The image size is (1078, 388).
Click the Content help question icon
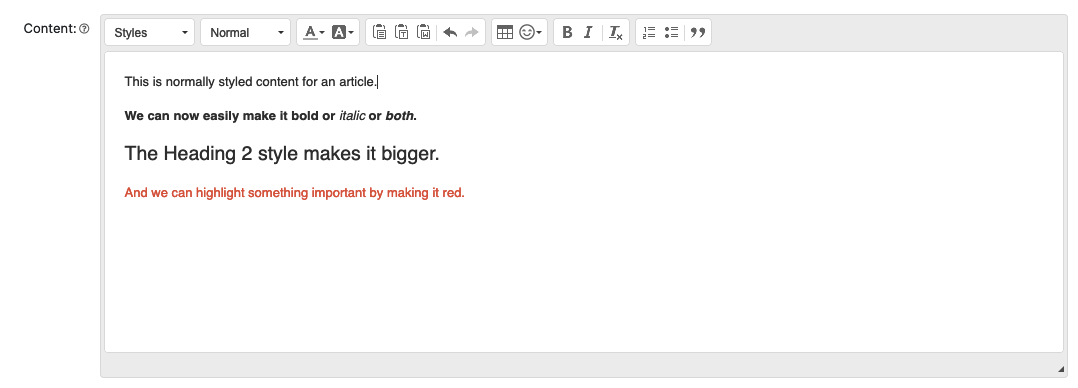[x=85, y=29]
